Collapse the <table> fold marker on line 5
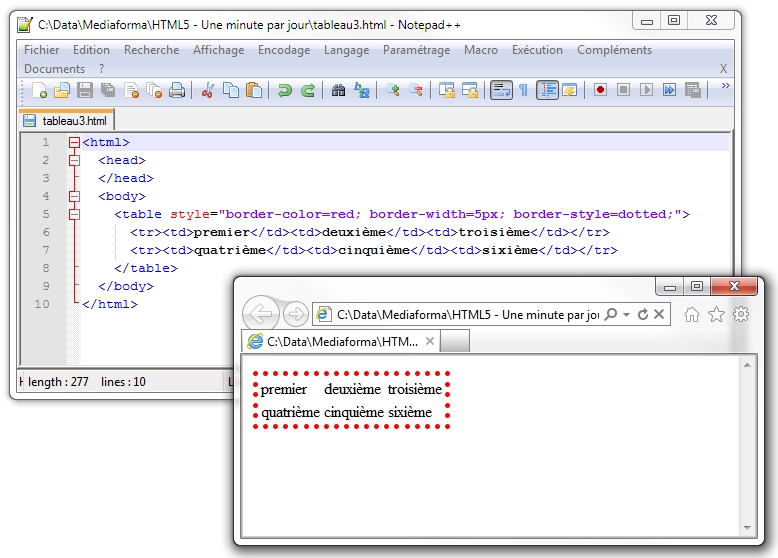Viewport: 778px width, 558px height. click(74, 214)
